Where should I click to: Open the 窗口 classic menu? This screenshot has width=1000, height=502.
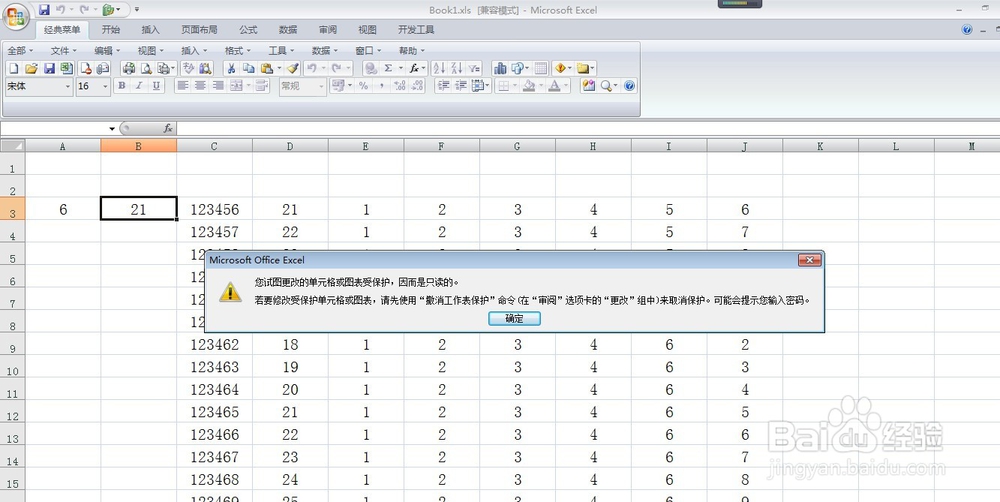tap(368, 50)
